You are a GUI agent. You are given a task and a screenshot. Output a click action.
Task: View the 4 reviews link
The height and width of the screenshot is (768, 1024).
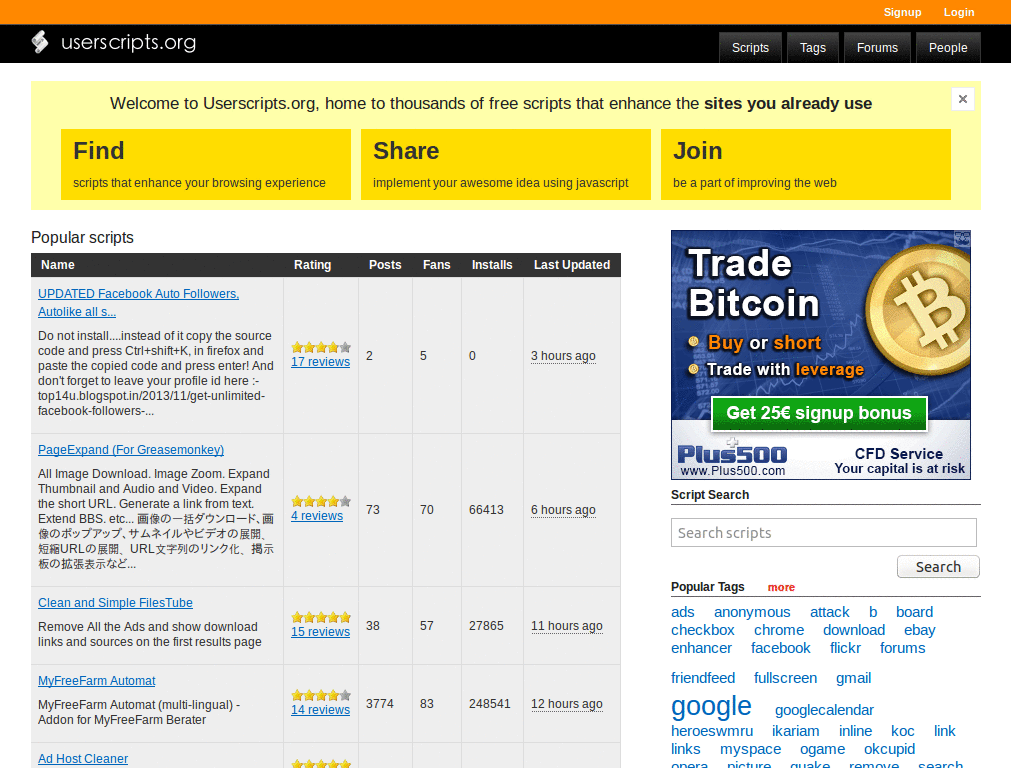pos(317,516)
